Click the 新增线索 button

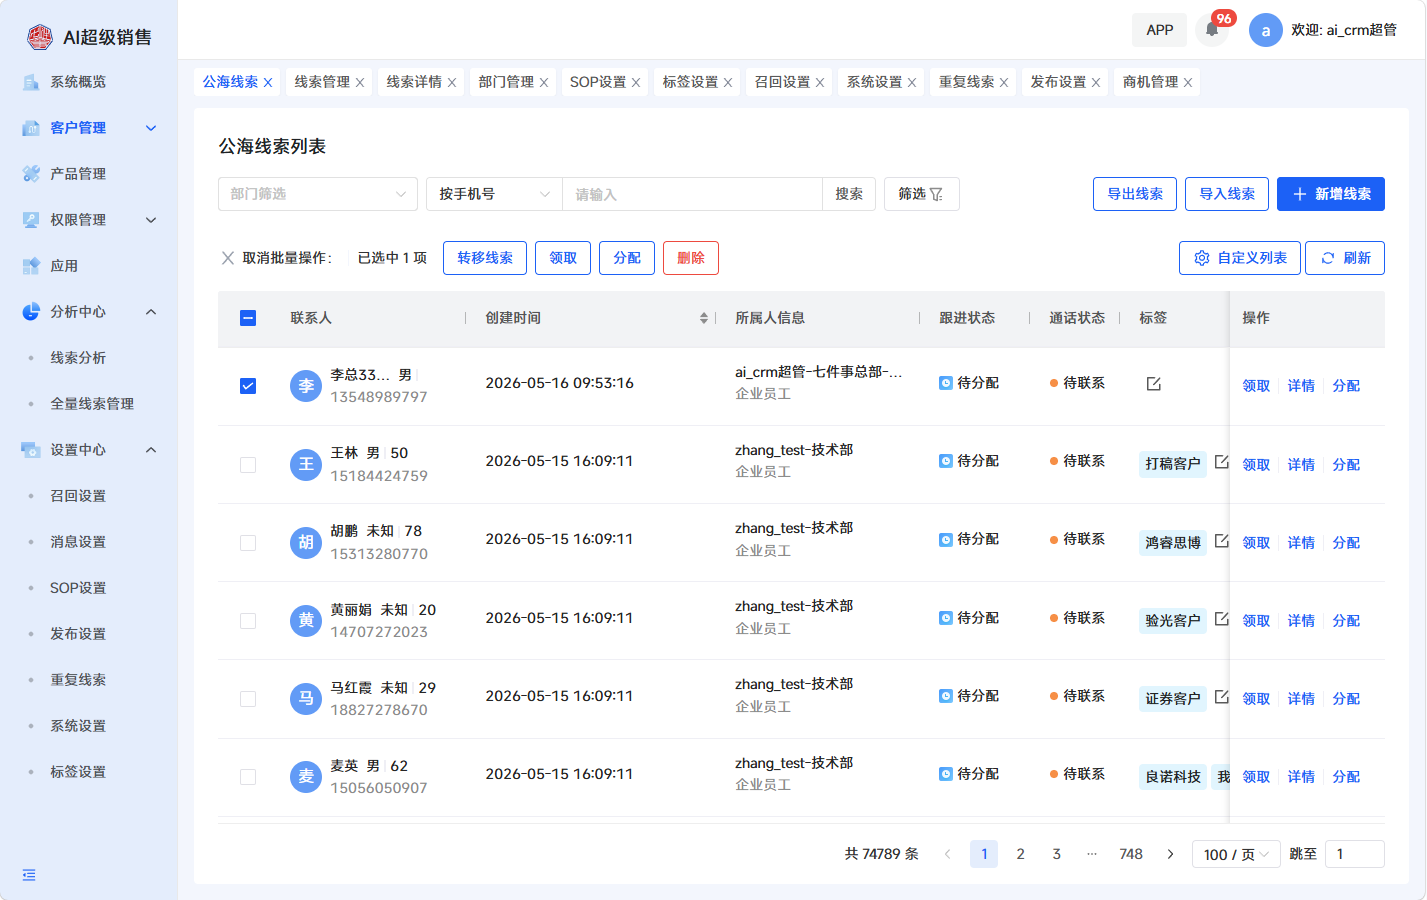pos(1331,194)
